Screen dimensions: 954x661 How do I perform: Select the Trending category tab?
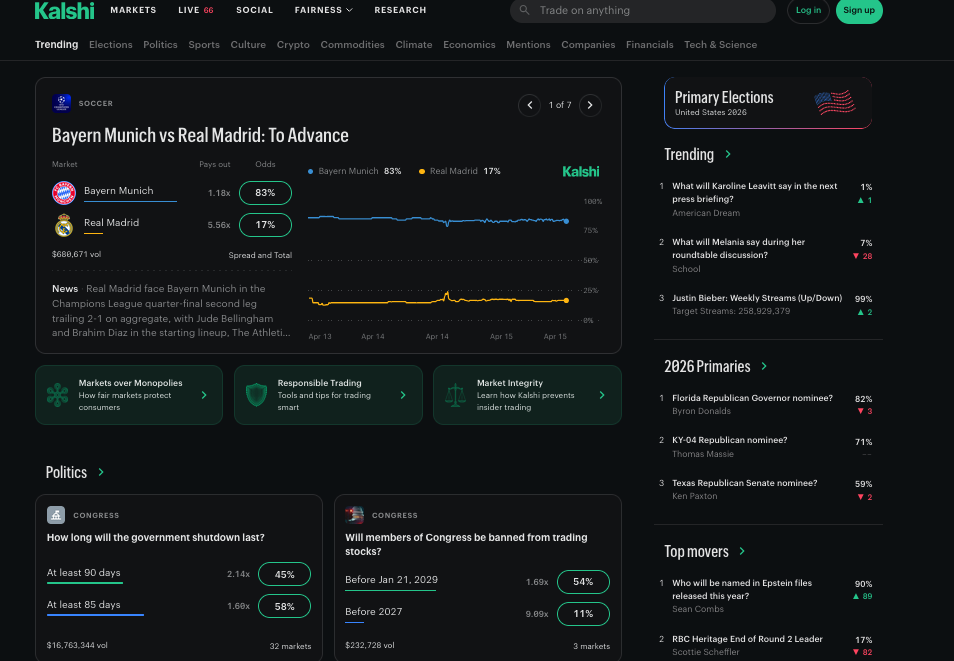pos(57,44)
